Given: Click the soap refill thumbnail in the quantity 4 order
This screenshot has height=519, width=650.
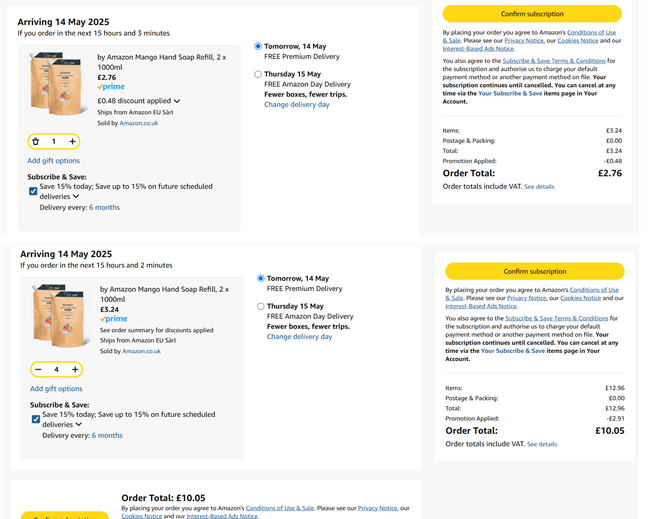Looking at the screenshot, I should point(61,315).
